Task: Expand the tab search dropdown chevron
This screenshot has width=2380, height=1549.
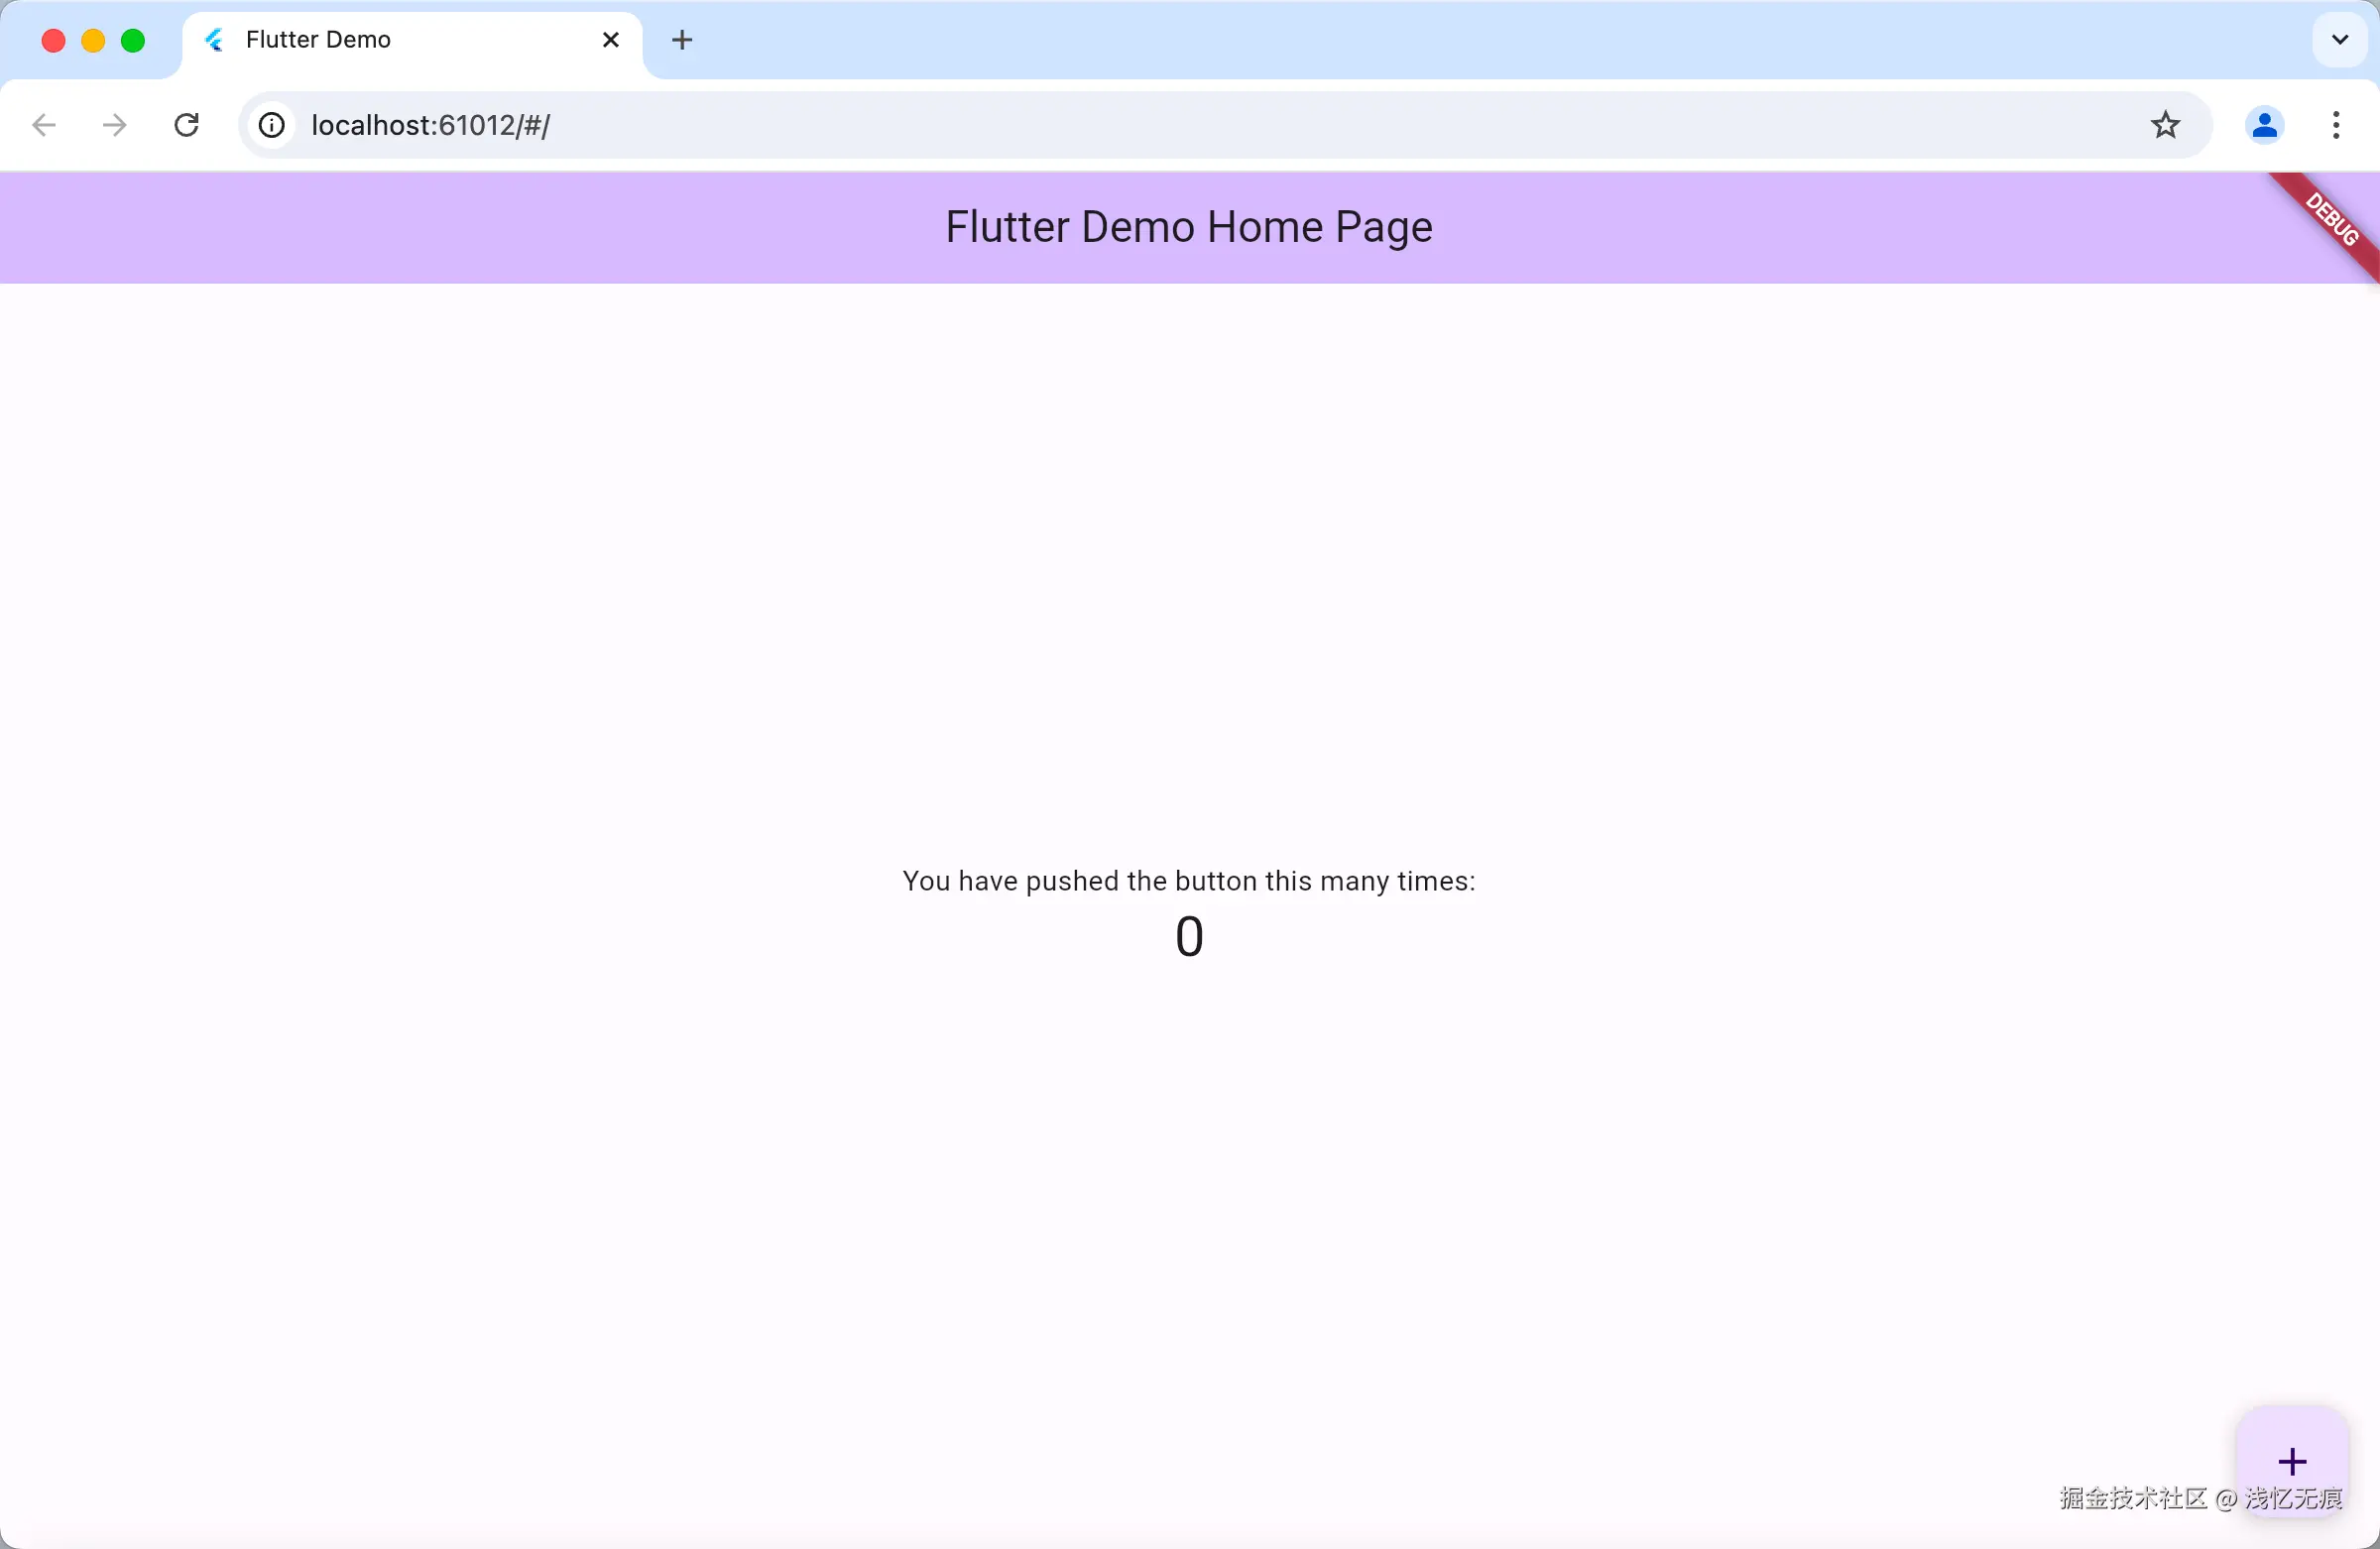Action: 2339,40
